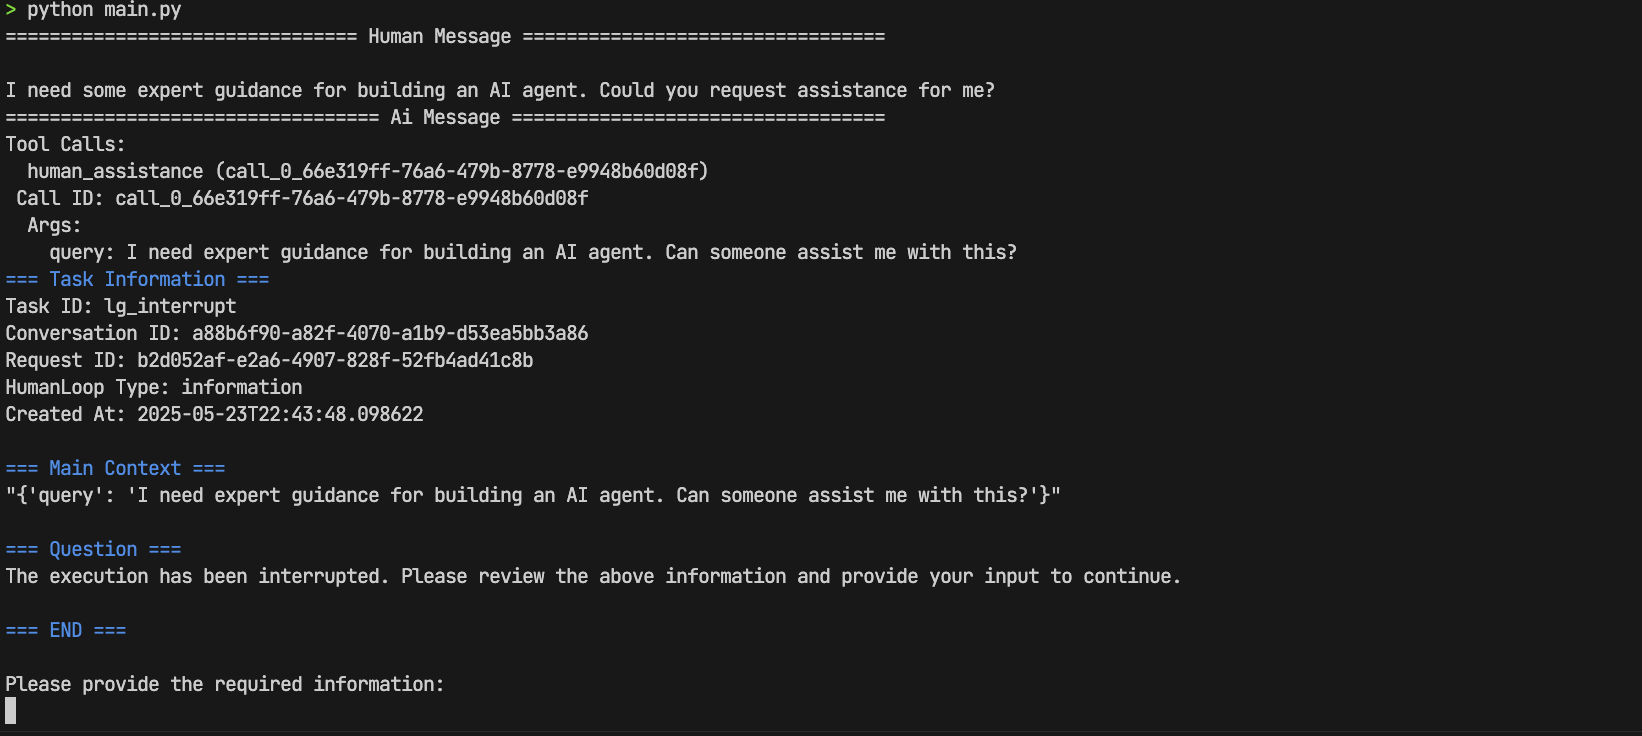Click the 'Created At' timestamp
This screenshot has width=1642, height=736.
click(x=280, y=415)
